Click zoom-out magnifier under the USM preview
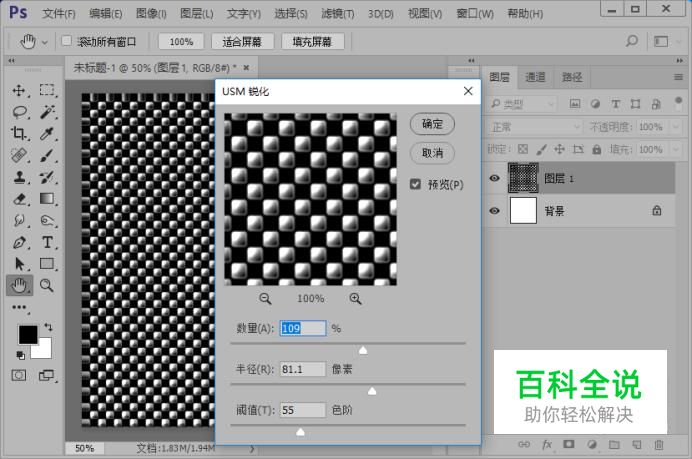 coord(265,298)
